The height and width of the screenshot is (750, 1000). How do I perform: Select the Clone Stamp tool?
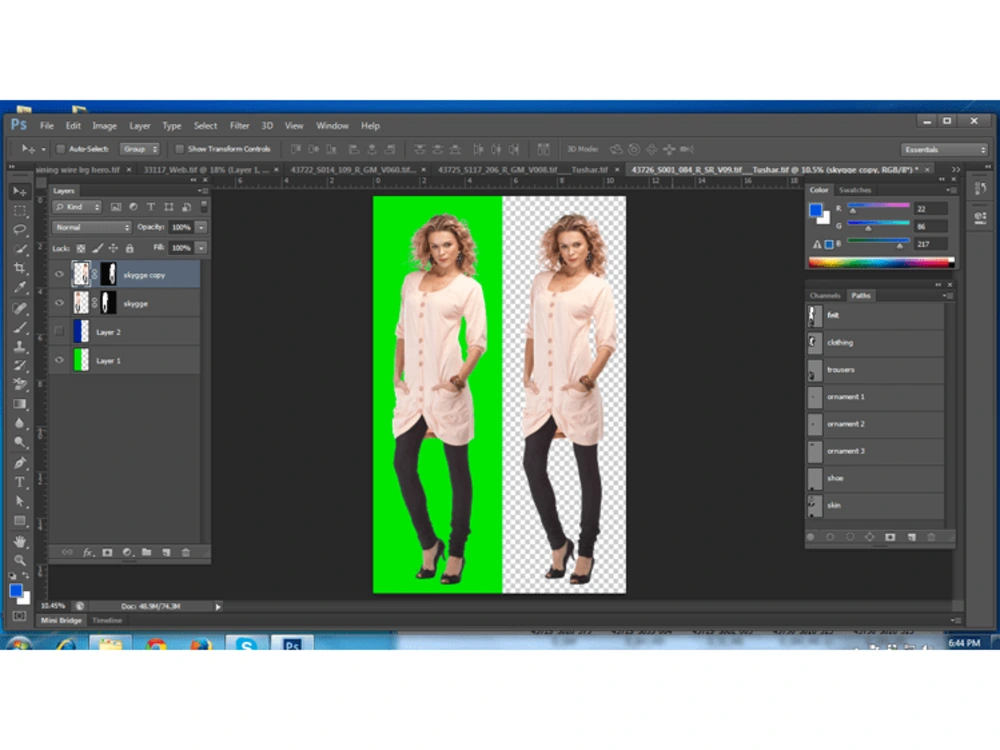click(x=20, y=347)
